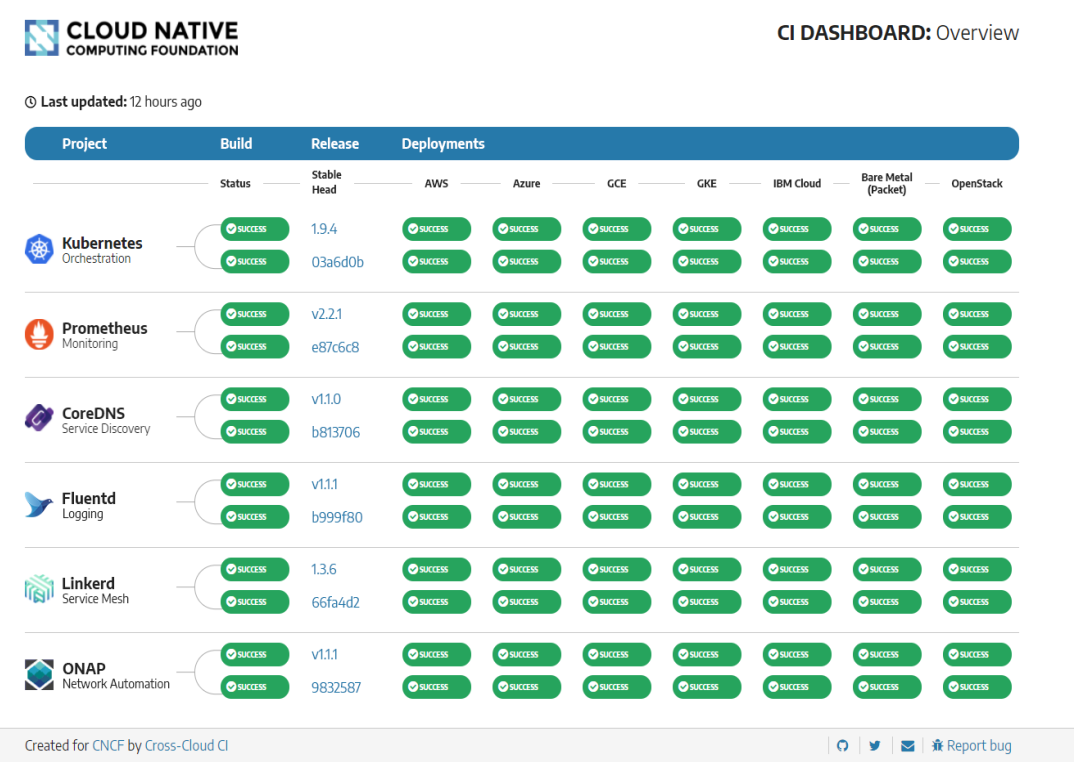Click the Deployments header column

tap(443, 144)
